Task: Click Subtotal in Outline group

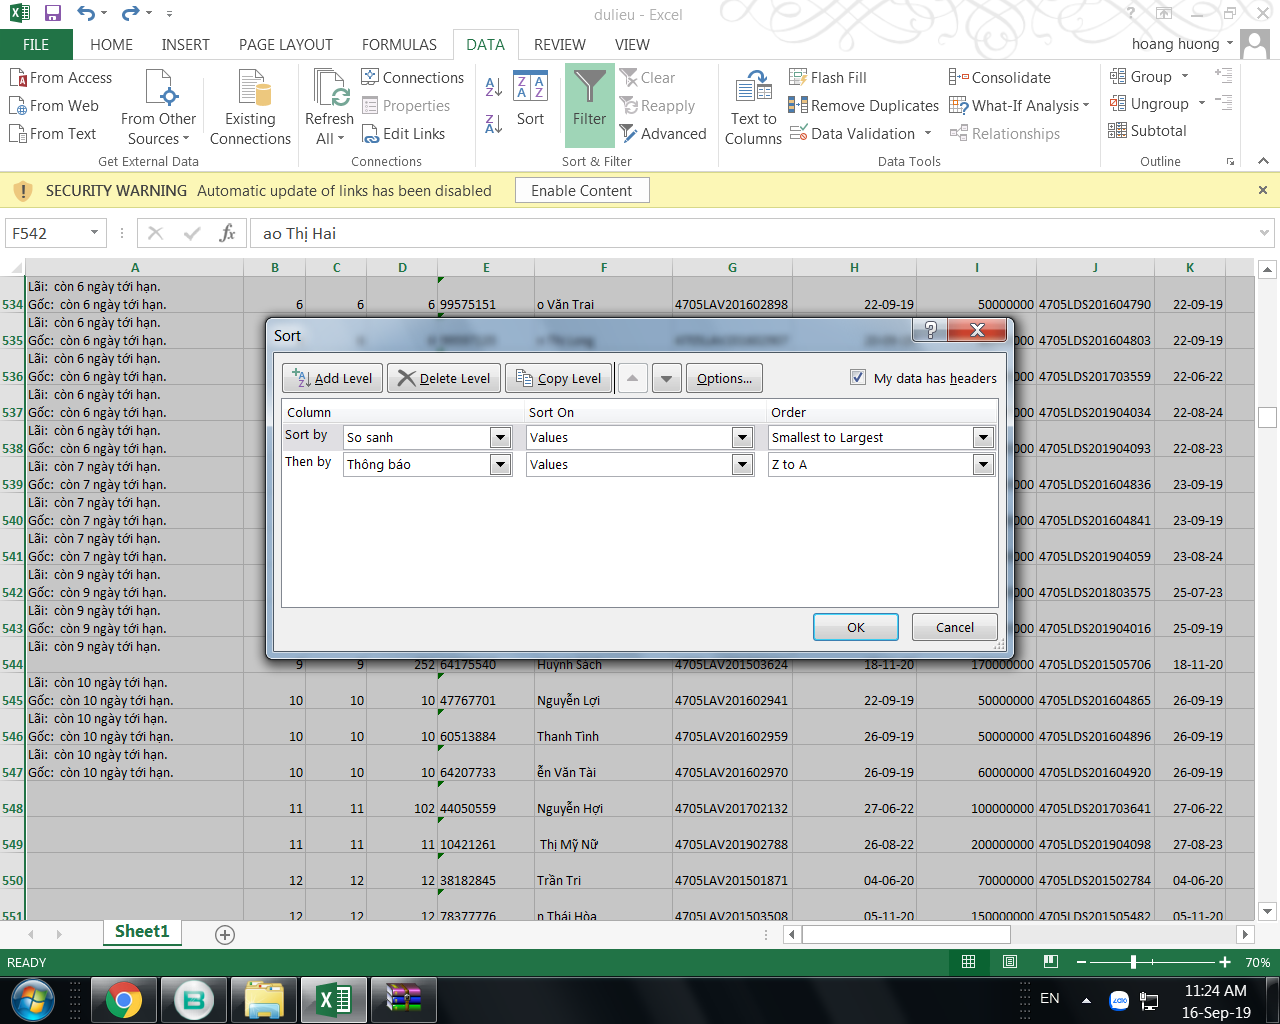Action: 1148,131
